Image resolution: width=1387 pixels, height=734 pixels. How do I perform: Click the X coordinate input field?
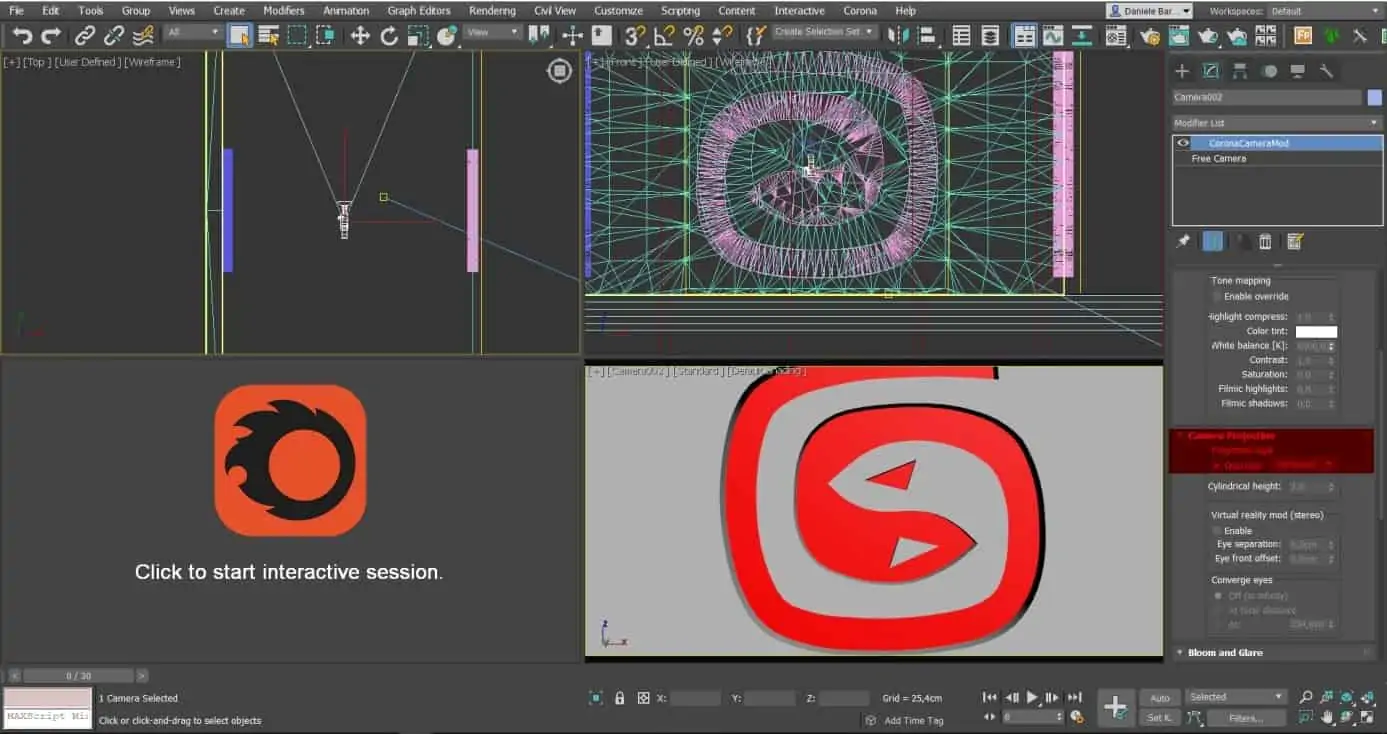[x=695, y=698]
